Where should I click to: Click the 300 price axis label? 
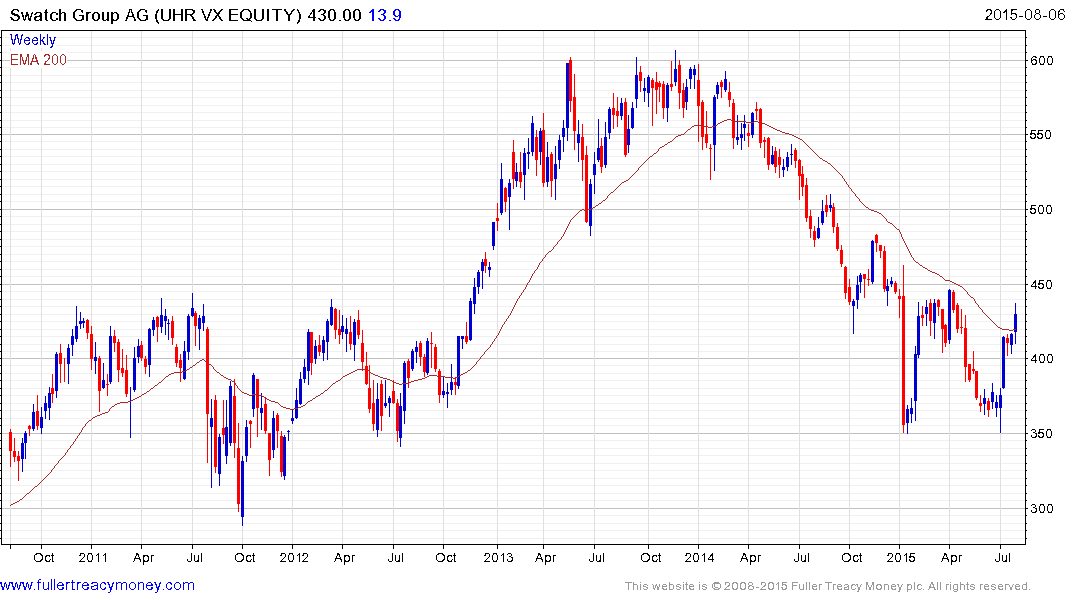(1041, 508)
